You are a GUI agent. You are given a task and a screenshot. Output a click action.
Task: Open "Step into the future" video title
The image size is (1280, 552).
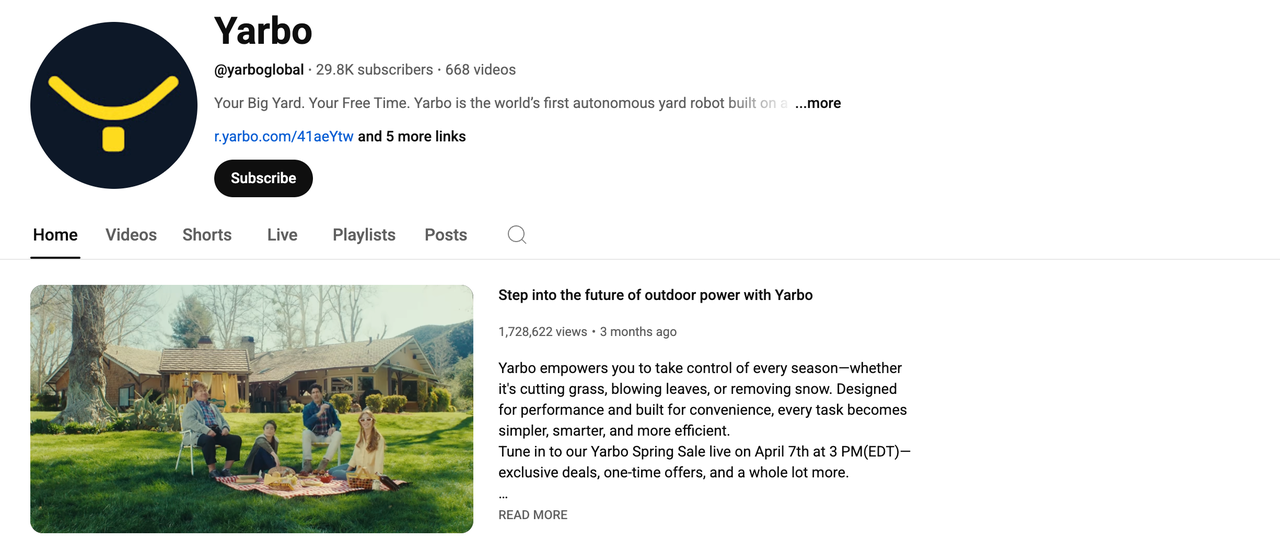coord(655,295)
